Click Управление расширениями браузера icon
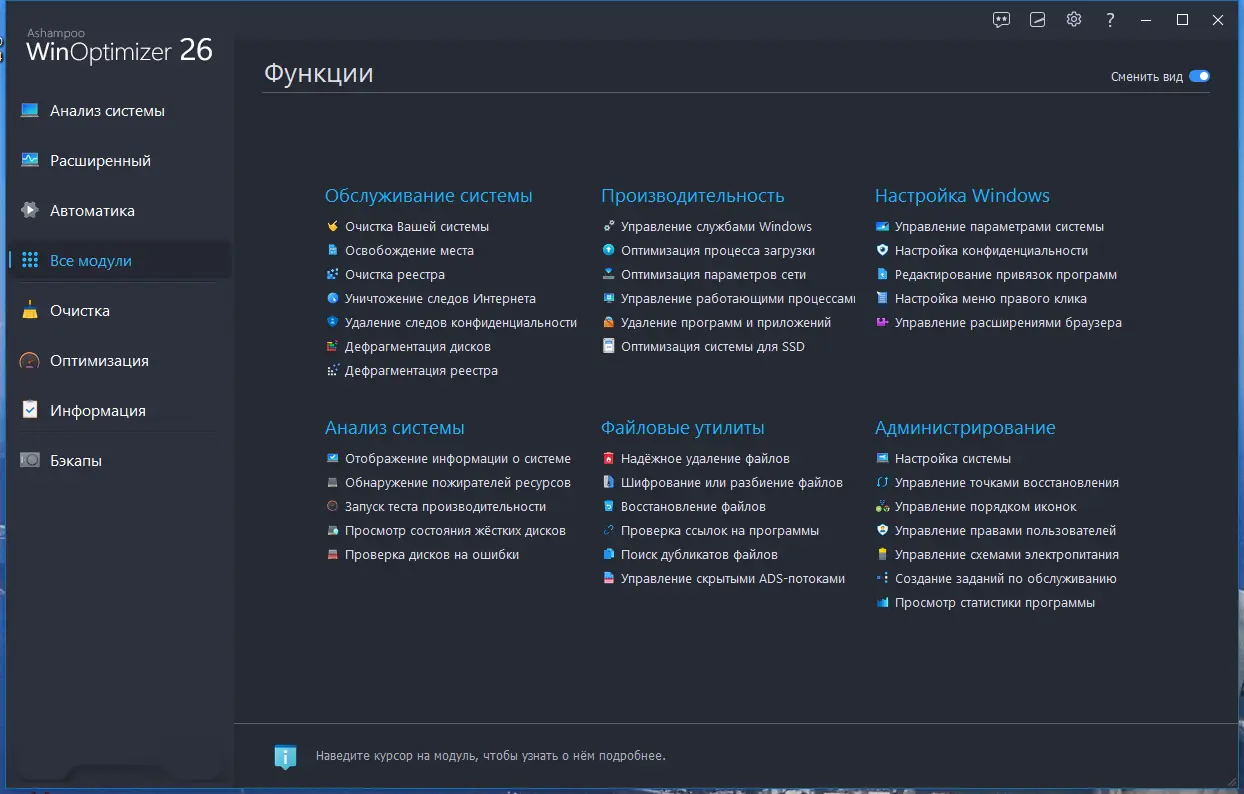The height and width of the screenshot is (794, 1244). pos(882,322)
